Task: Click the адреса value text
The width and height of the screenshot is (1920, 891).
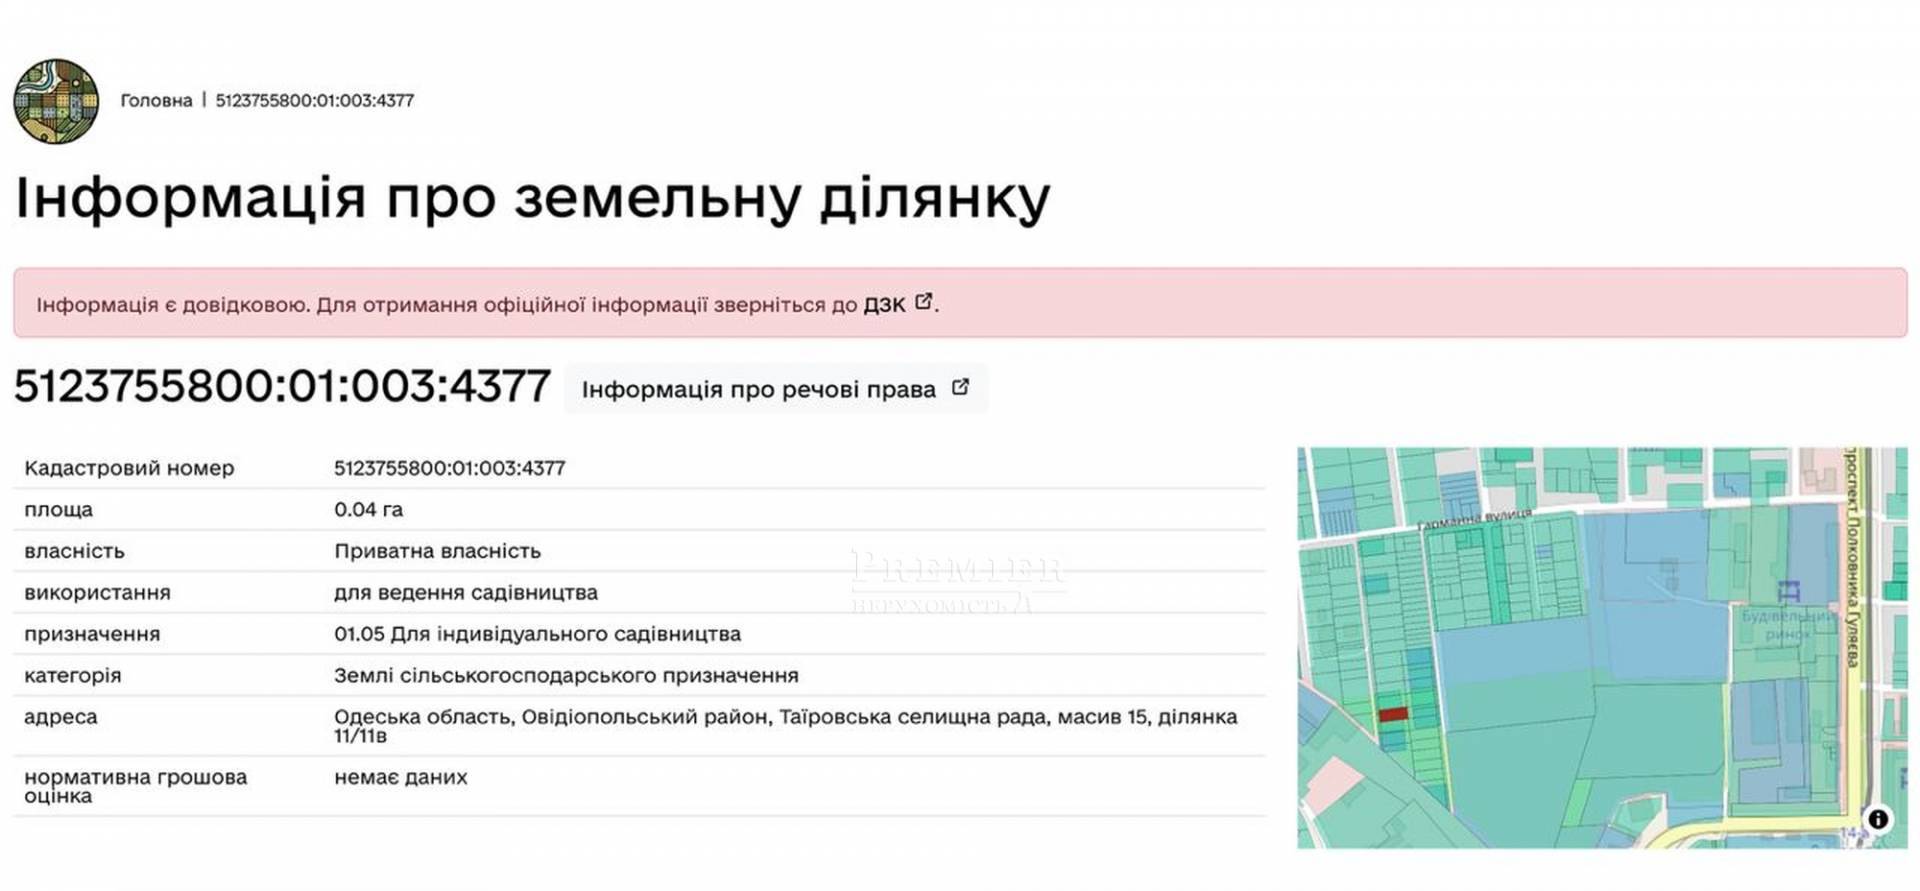Action: pos(784,725)
